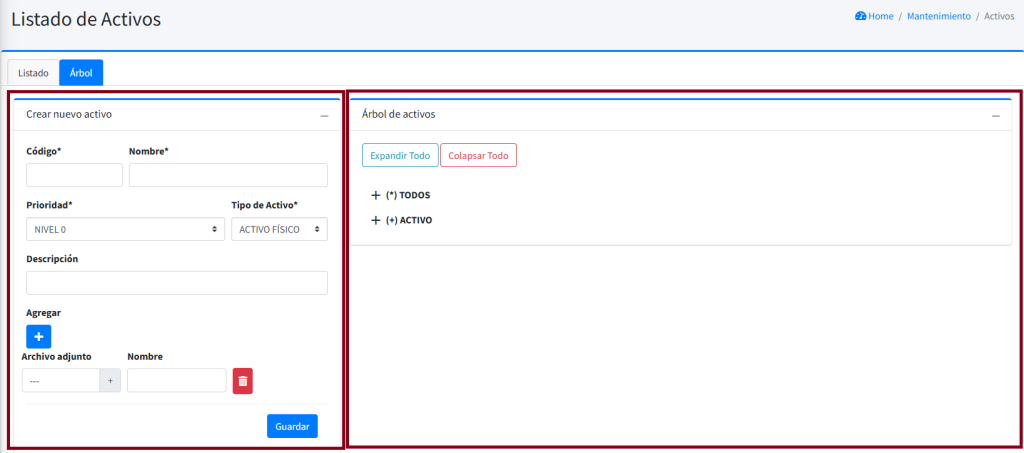Click the Expandir Todo button
Viewport: 1024px width, 453px height.
[x=400, y=156]
